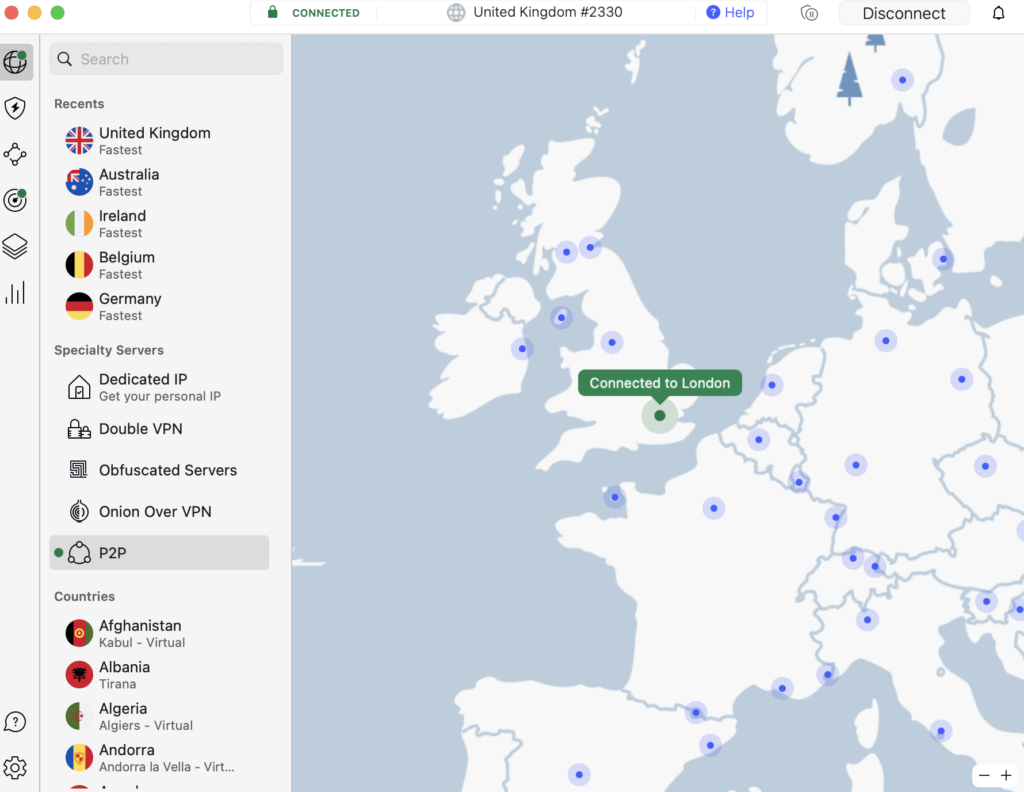Click the Australia flag icon
The image size is (1024, 792).
[x=79, y=182]
